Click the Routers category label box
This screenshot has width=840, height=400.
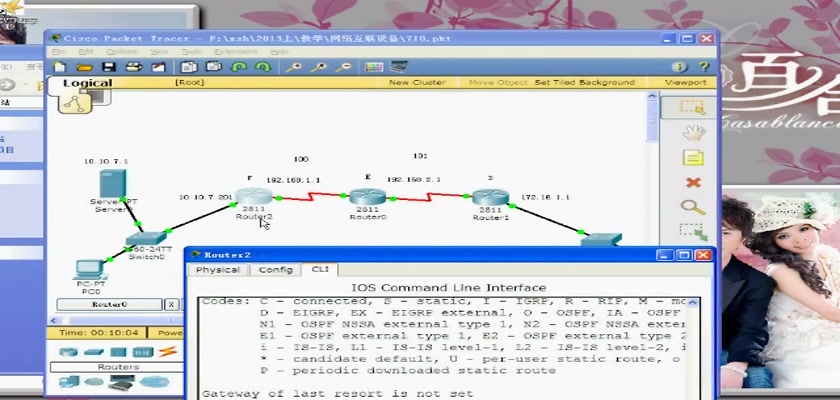117,367
